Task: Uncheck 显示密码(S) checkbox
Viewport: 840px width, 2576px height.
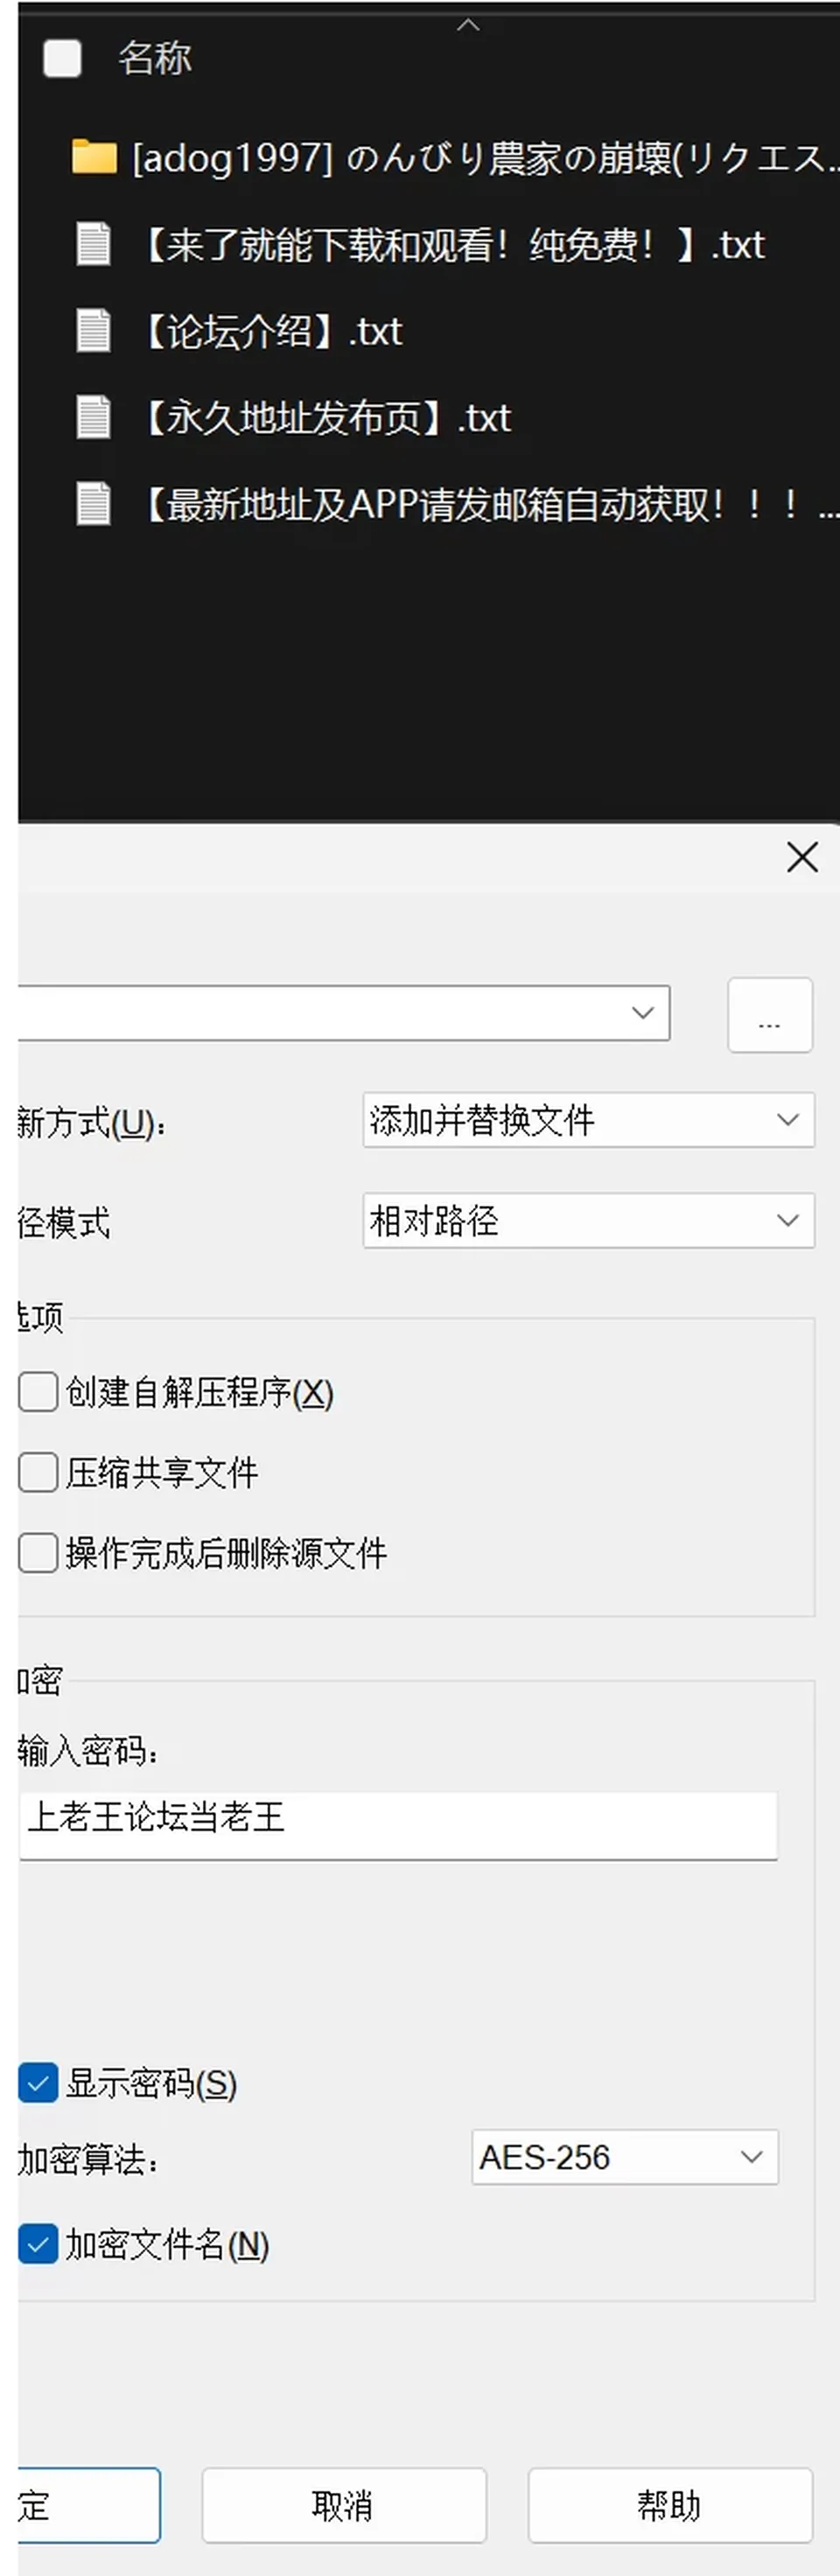Action: pyautogui.click(x=38, y=2084)
